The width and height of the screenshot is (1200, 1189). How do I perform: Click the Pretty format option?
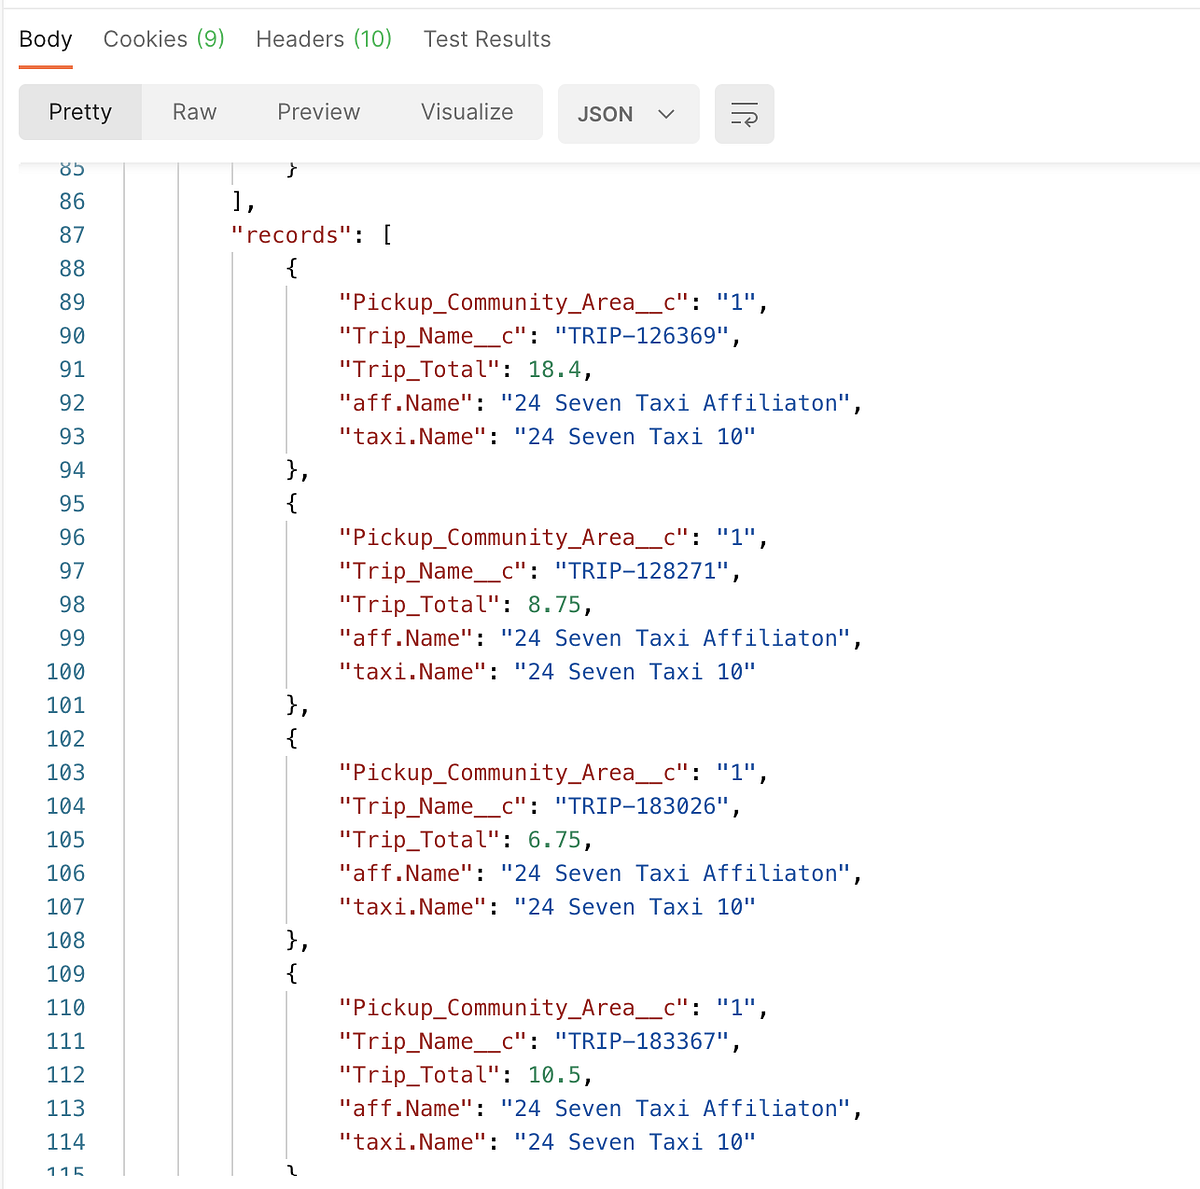tap(80, 112)
